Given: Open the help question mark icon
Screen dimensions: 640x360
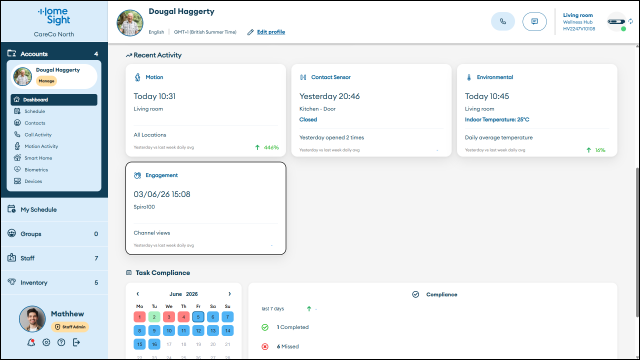Looking at the screenshot, I should click(x=61, y=342).
